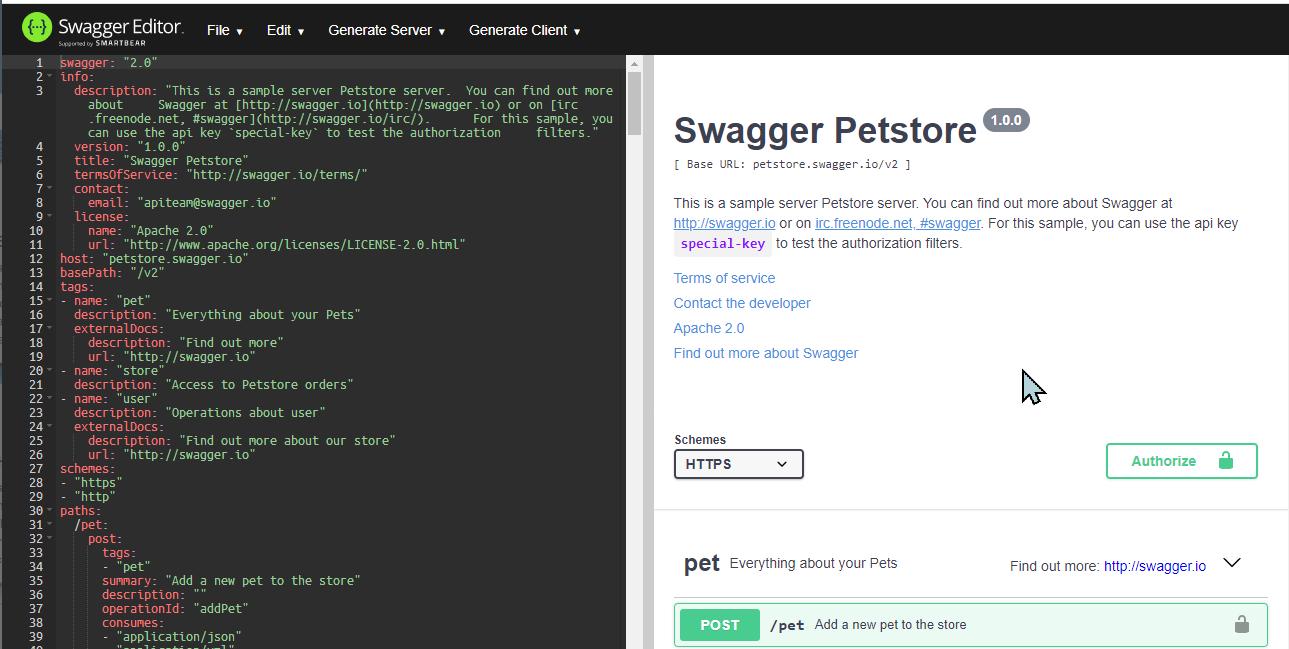Viewport: 1289px width, 649px height.
Task: Collapse the tags block at line 14
Action: click(x=50, y=287)
